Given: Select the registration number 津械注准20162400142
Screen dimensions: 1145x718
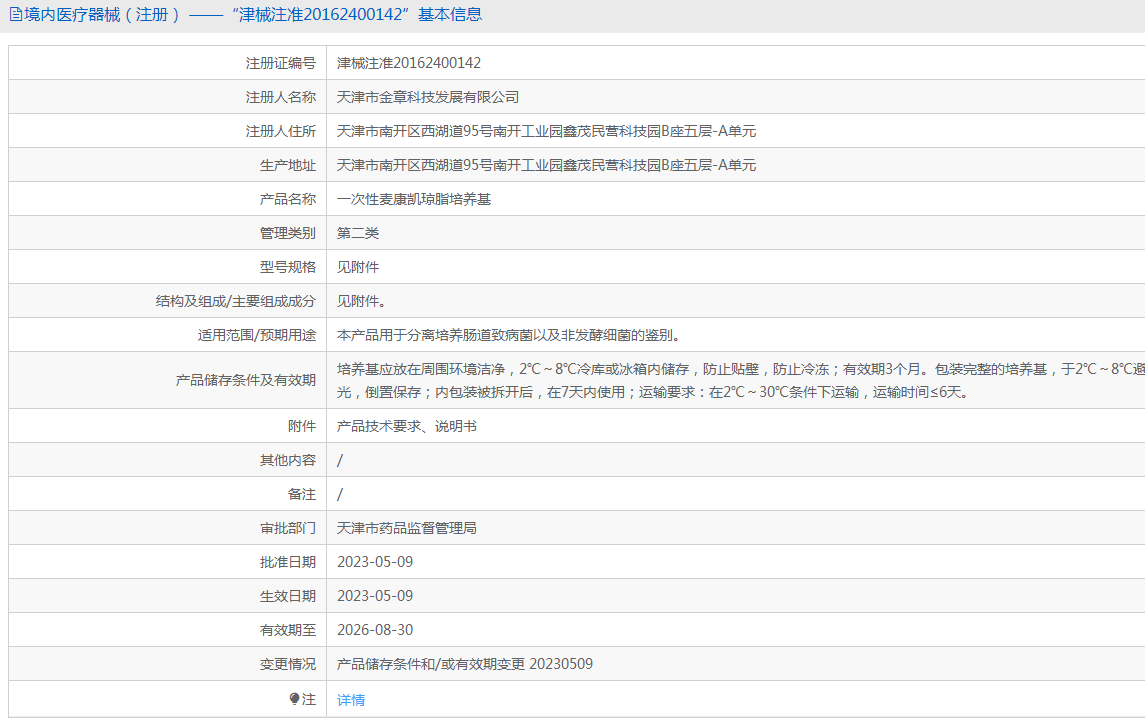Looking at the screenshot, I should pos(409,63).
